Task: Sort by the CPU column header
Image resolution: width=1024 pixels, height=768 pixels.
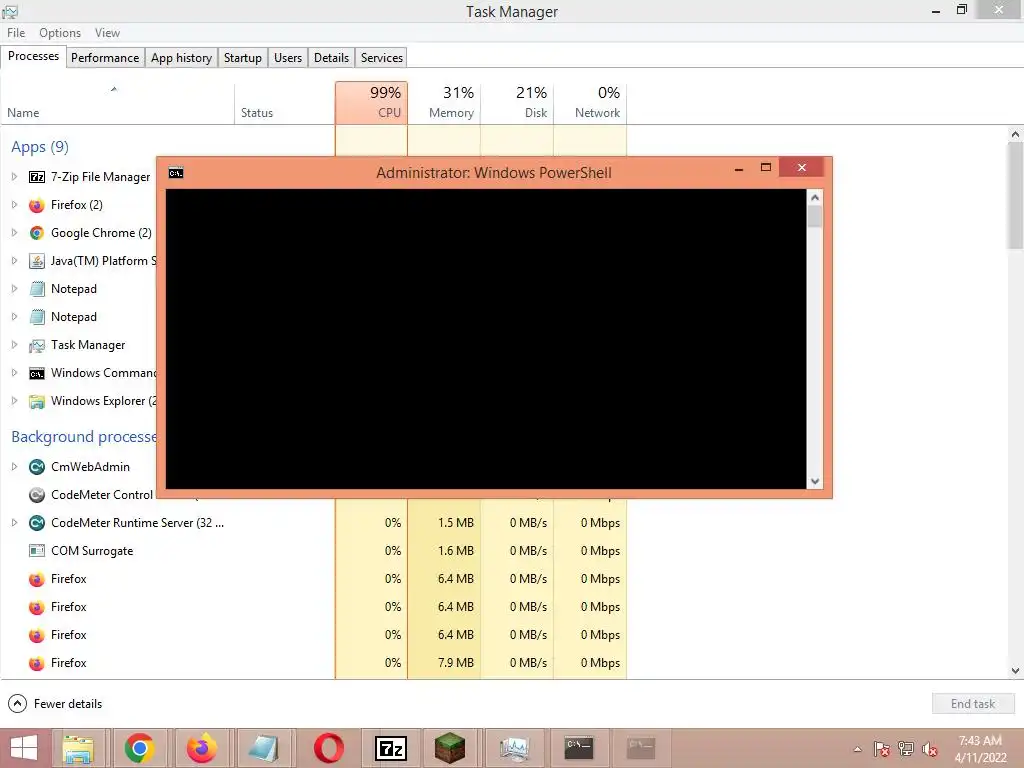Action: click(371, 103)
